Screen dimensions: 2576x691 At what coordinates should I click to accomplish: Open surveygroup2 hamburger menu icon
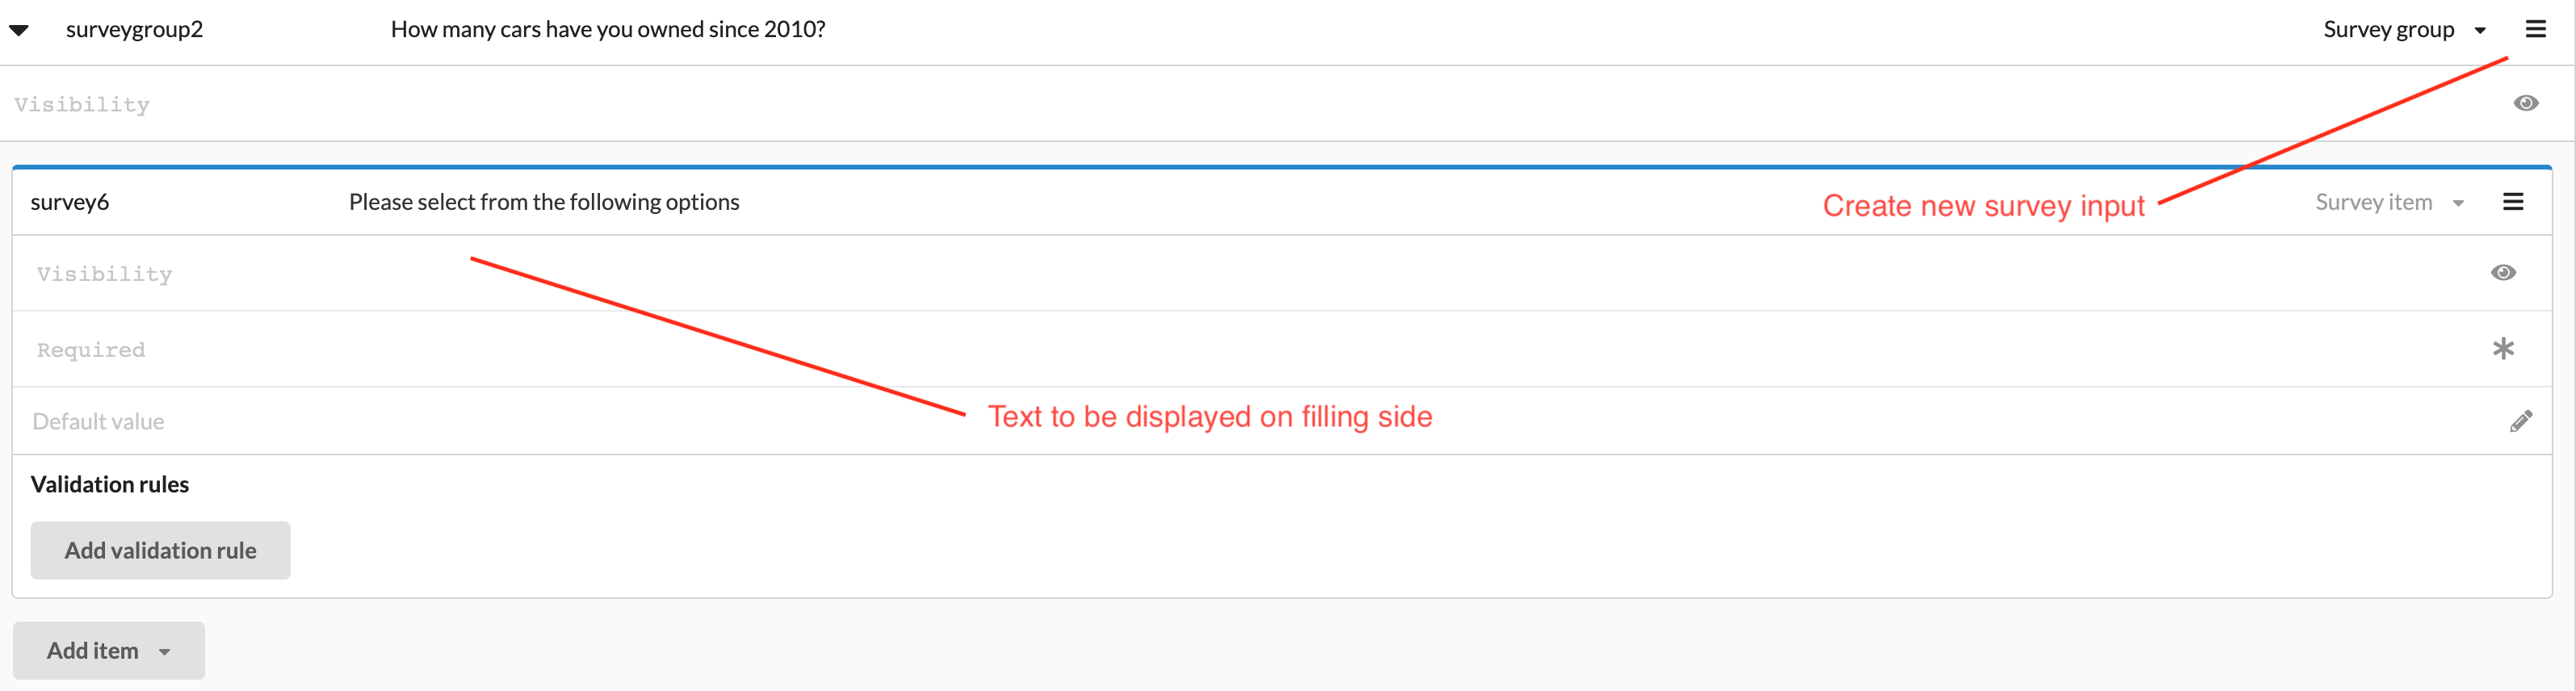[x=2535, y=29]
